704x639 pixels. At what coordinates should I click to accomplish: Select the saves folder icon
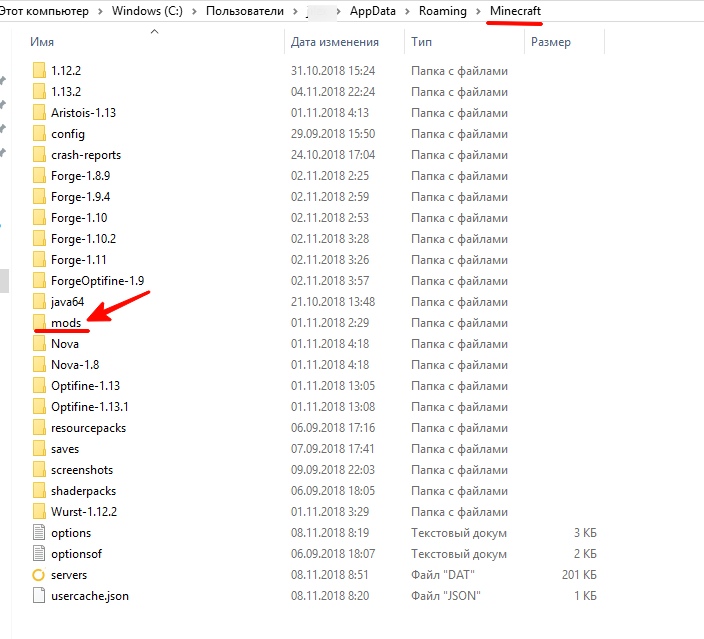(x=39, y=449)
